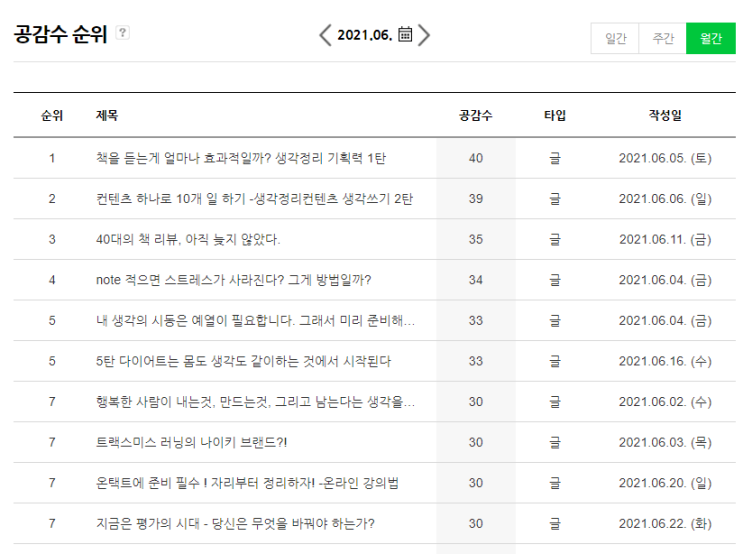Click the 공감수 value 35
This screenshot has width=743, height=554.
476,239
